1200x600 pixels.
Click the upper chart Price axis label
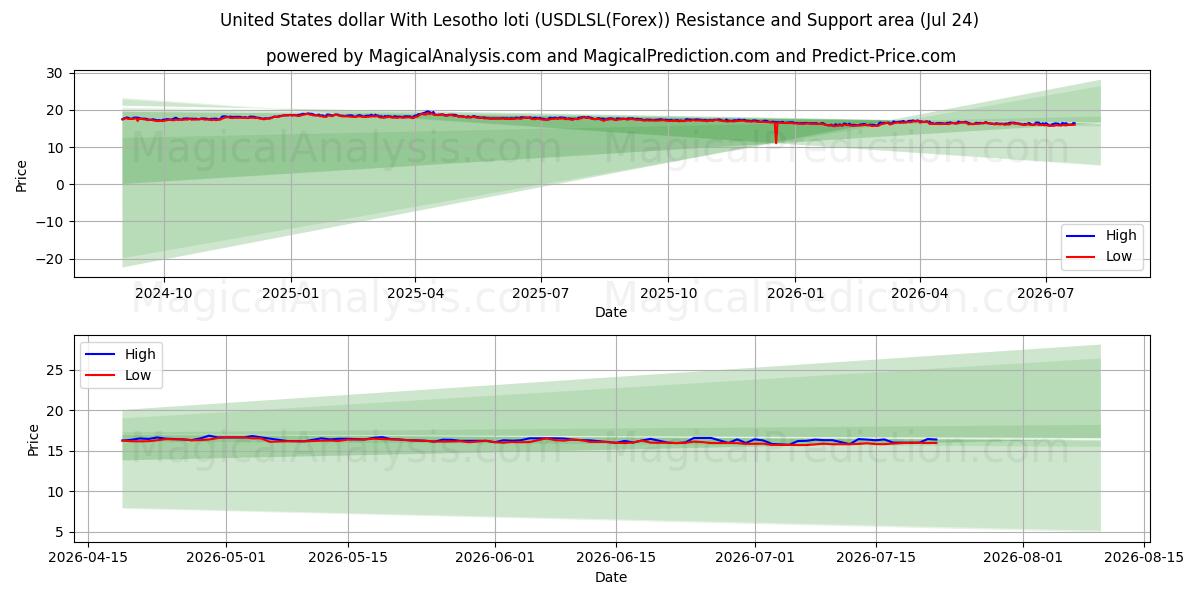(x=22, y=174)
